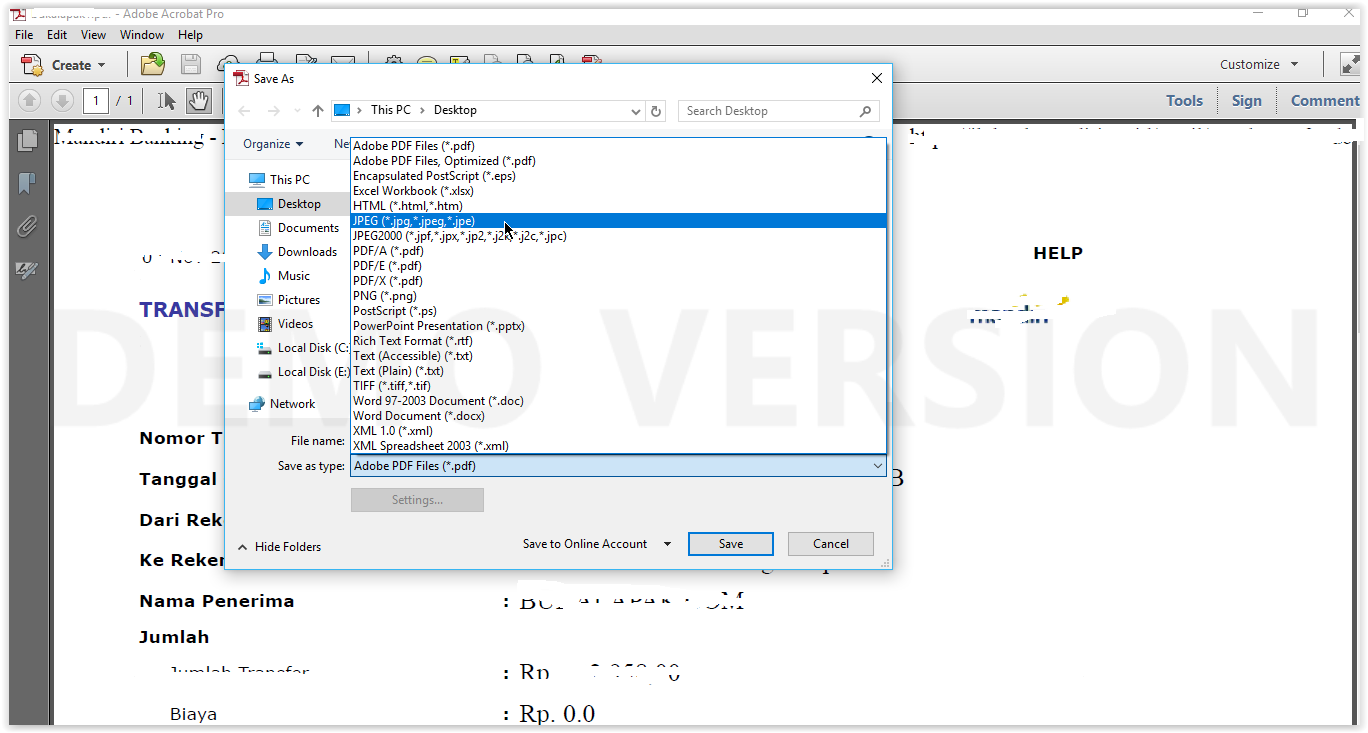
Task: Click the Save file icon
Action: click(190, 63)
